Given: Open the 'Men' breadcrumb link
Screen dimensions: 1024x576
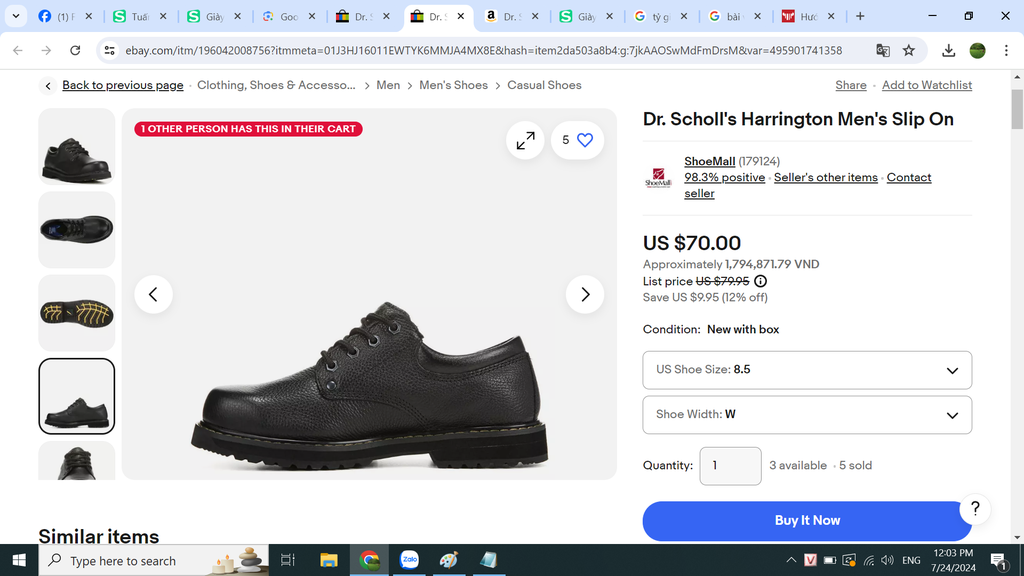Looking at the screenshot, I should tap(388, 86).
